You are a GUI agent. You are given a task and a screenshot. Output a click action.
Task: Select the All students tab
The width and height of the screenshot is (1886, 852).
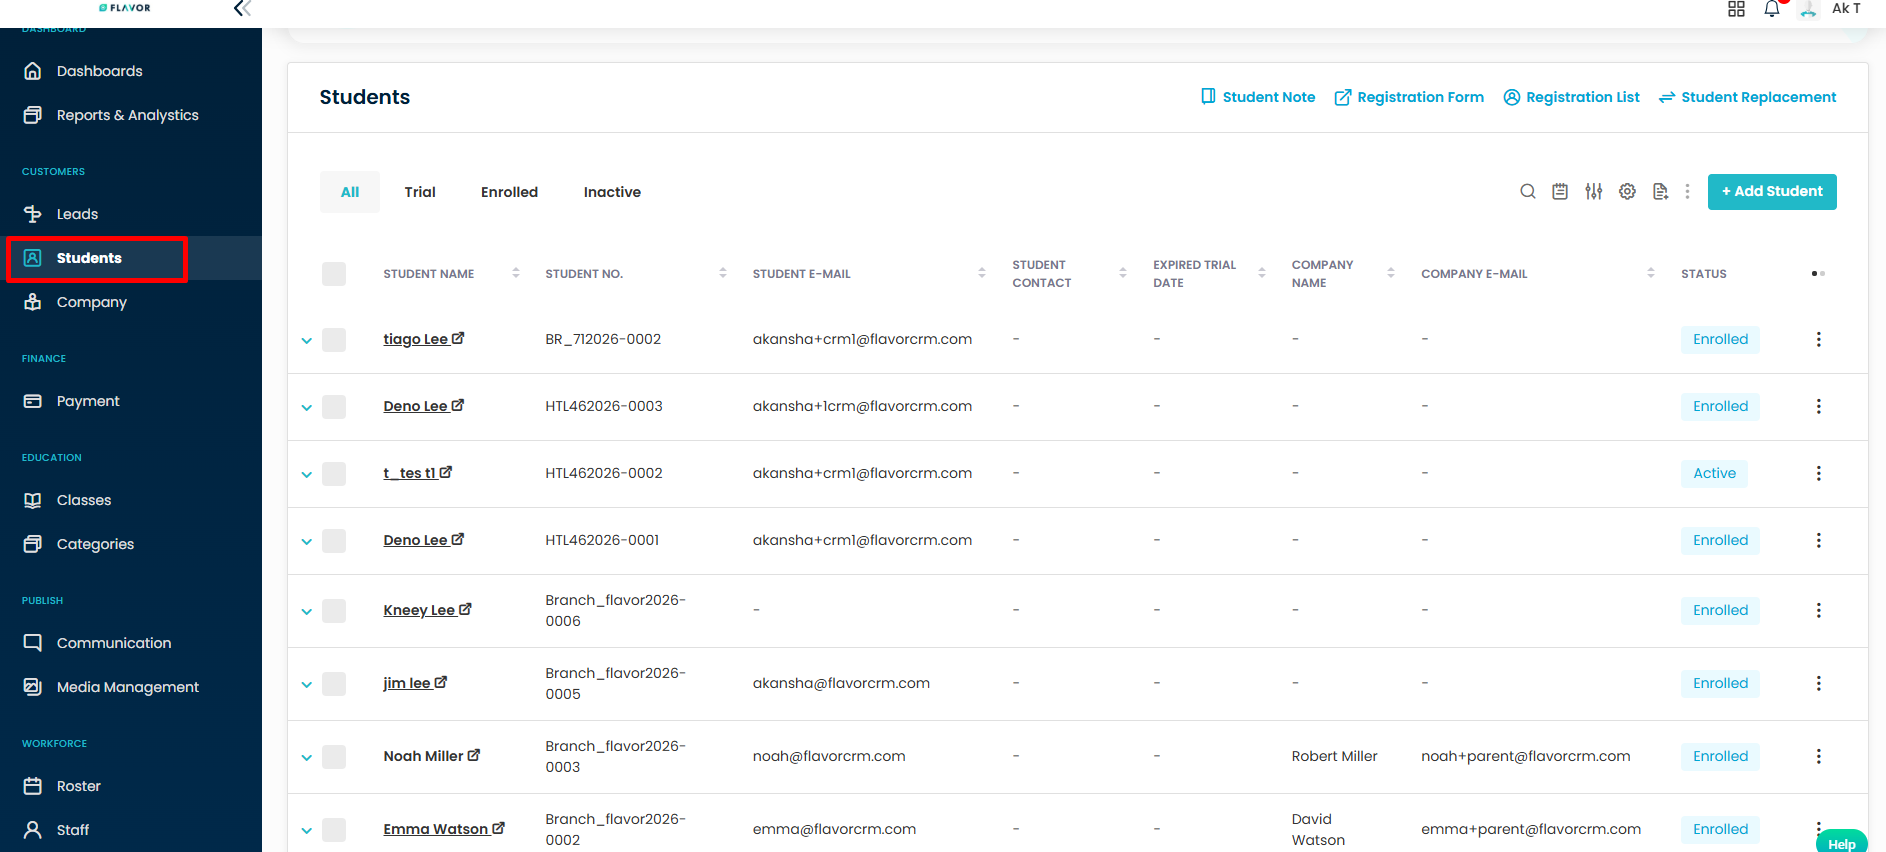point(350,192)
